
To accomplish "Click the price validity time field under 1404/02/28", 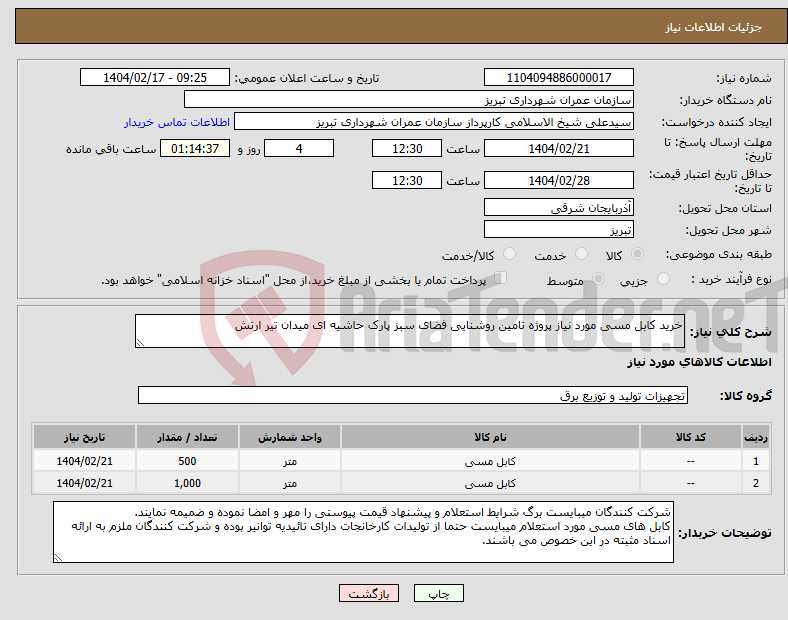I will [x=407, y=180].
